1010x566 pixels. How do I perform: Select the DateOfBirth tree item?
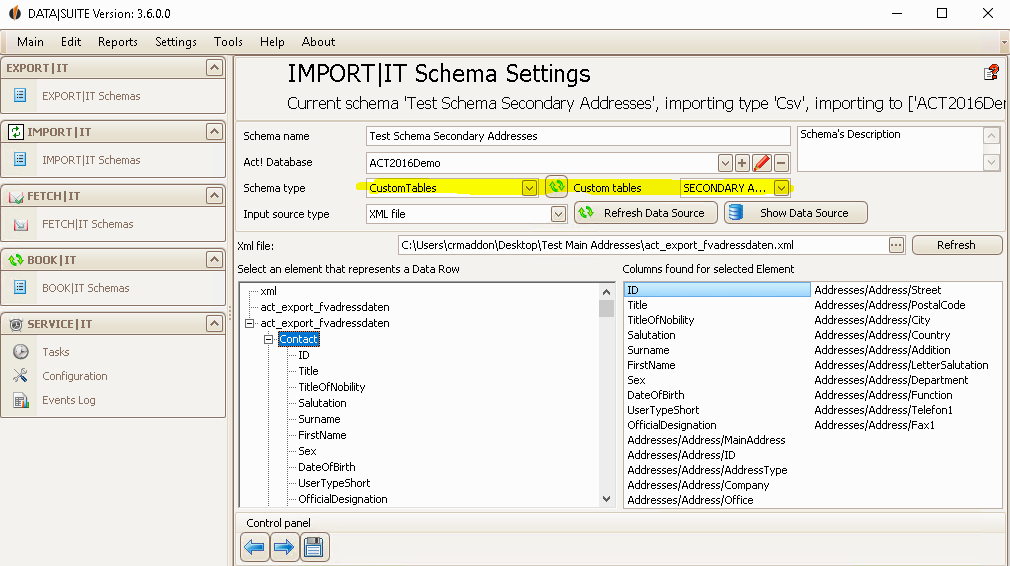click(327, 467)
